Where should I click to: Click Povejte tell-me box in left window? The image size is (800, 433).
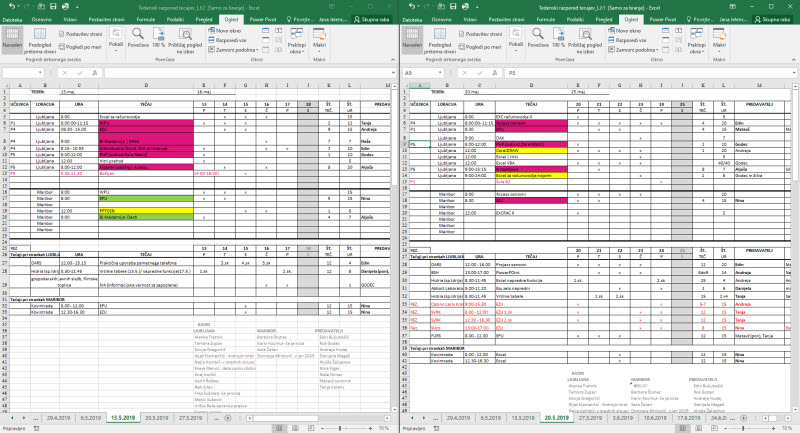tap(300, 19)
